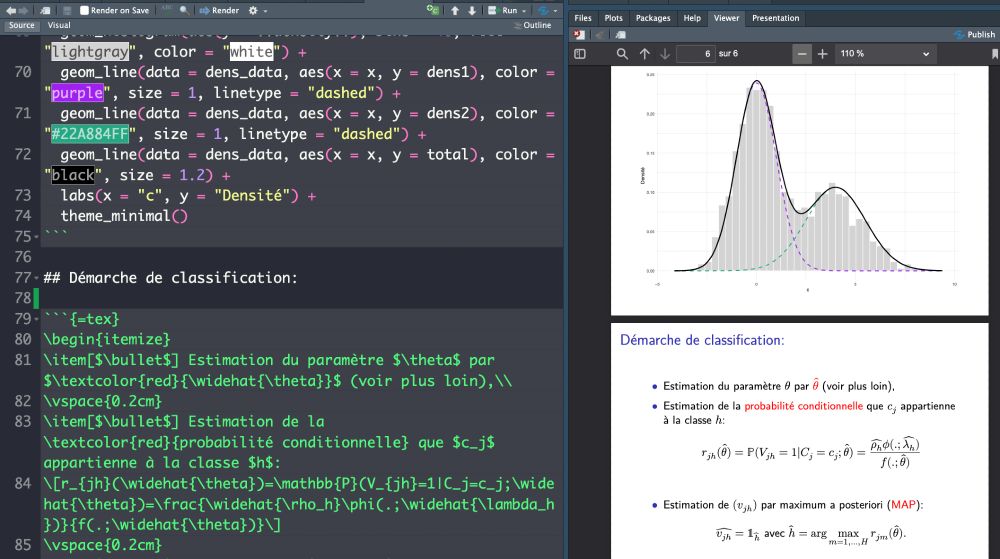The height and width of the screenshot is (559, 1000).
Task: Click the "## Démarche de classification:" heading line
Action: 170,278
